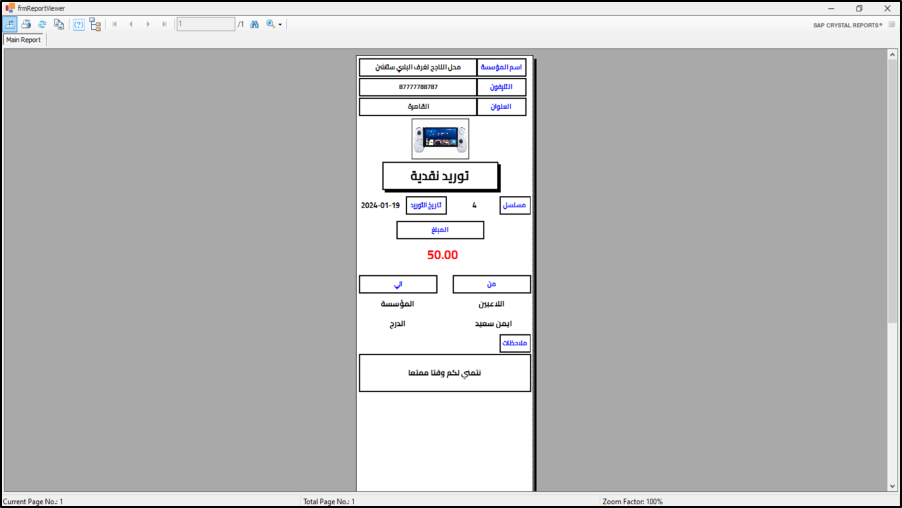
Task: Go to first page arrow
Action: [x=114, y=24]
